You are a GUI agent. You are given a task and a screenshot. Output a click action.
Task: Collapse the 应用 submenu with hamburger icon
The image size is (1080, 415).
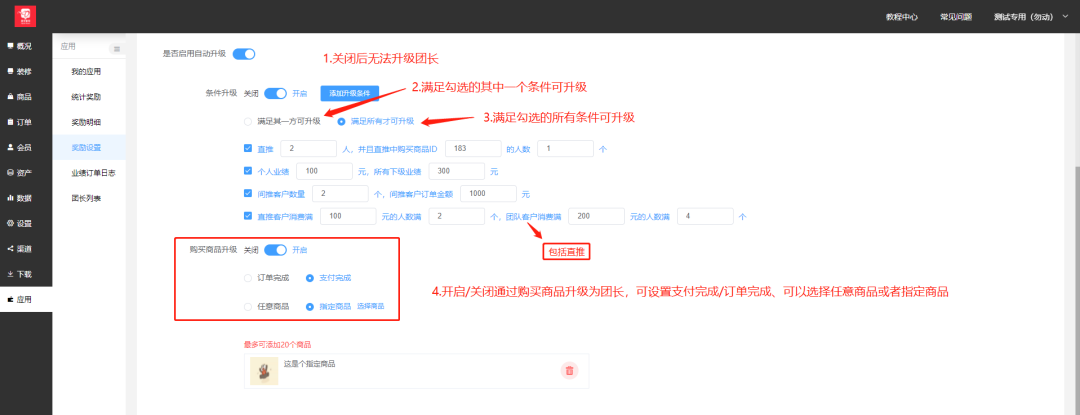(116, 48)
